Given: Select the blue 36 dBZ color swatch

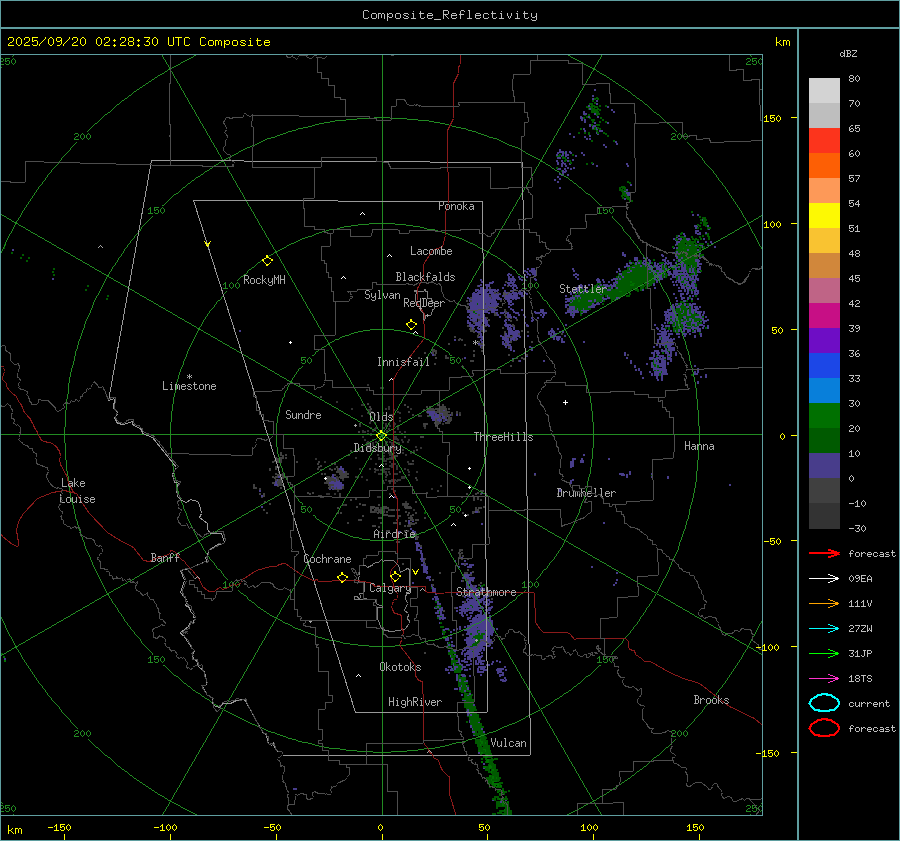Looking at the screenshot, I should point(824,366).
